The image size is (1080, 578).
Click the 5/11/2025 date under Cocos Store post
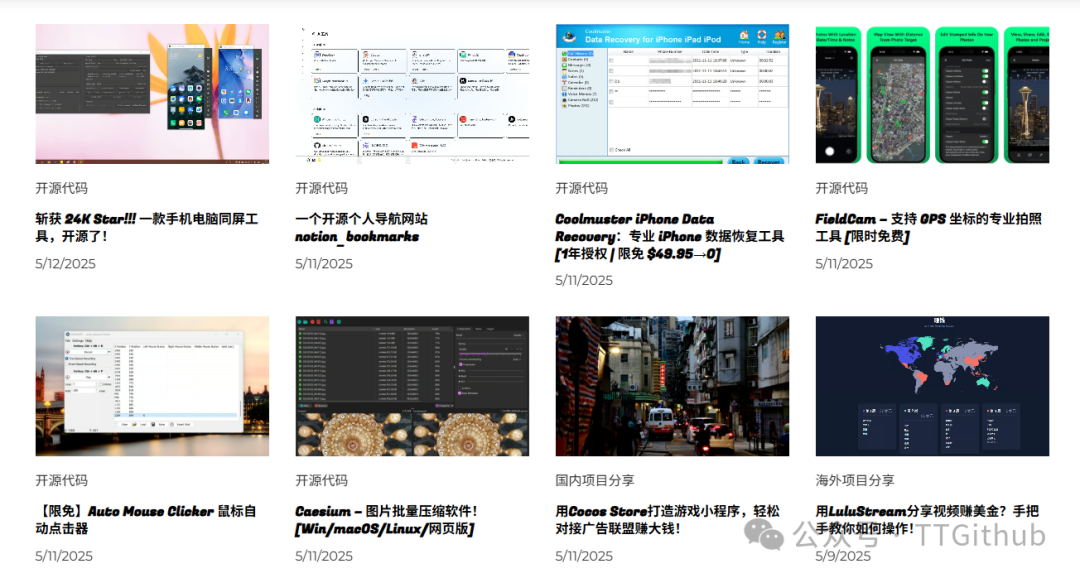click(x=584, y=555)
